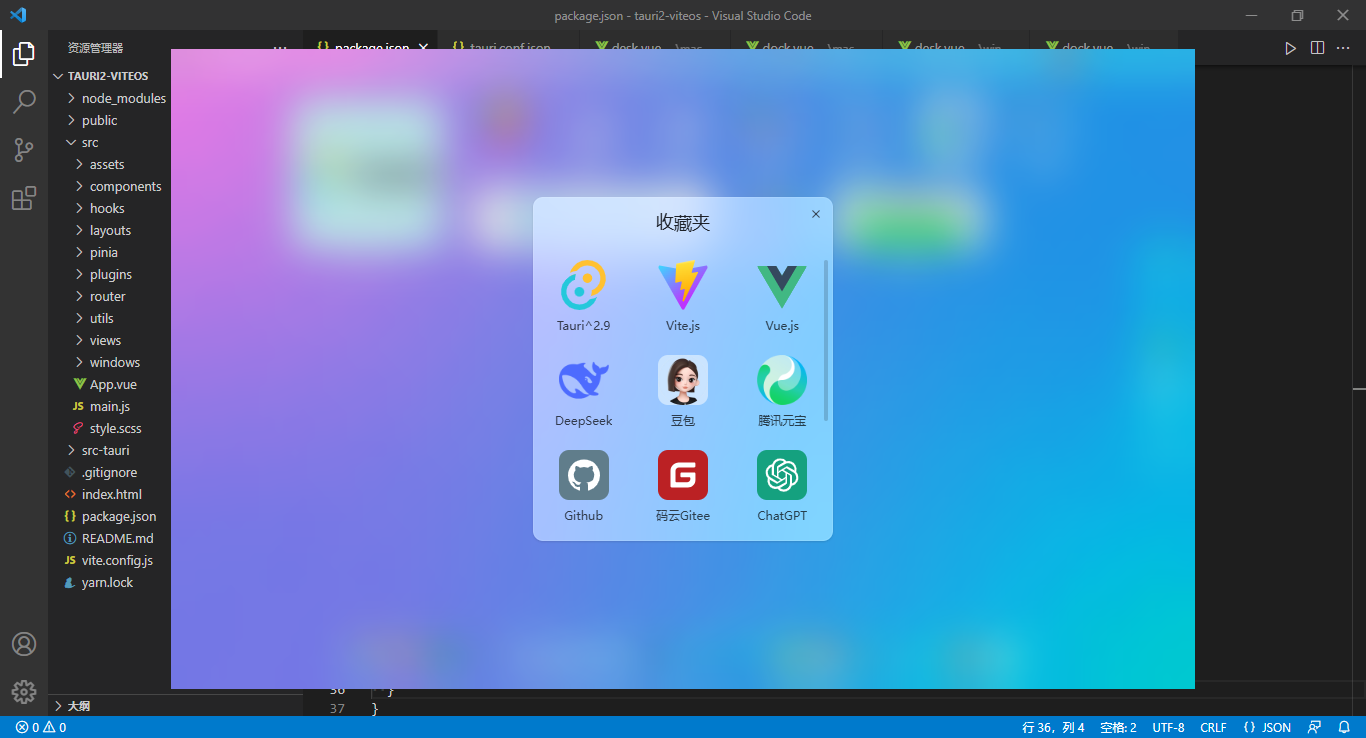Close the package.json editor tab
The image size is (1366, 738).
point(423,48)
